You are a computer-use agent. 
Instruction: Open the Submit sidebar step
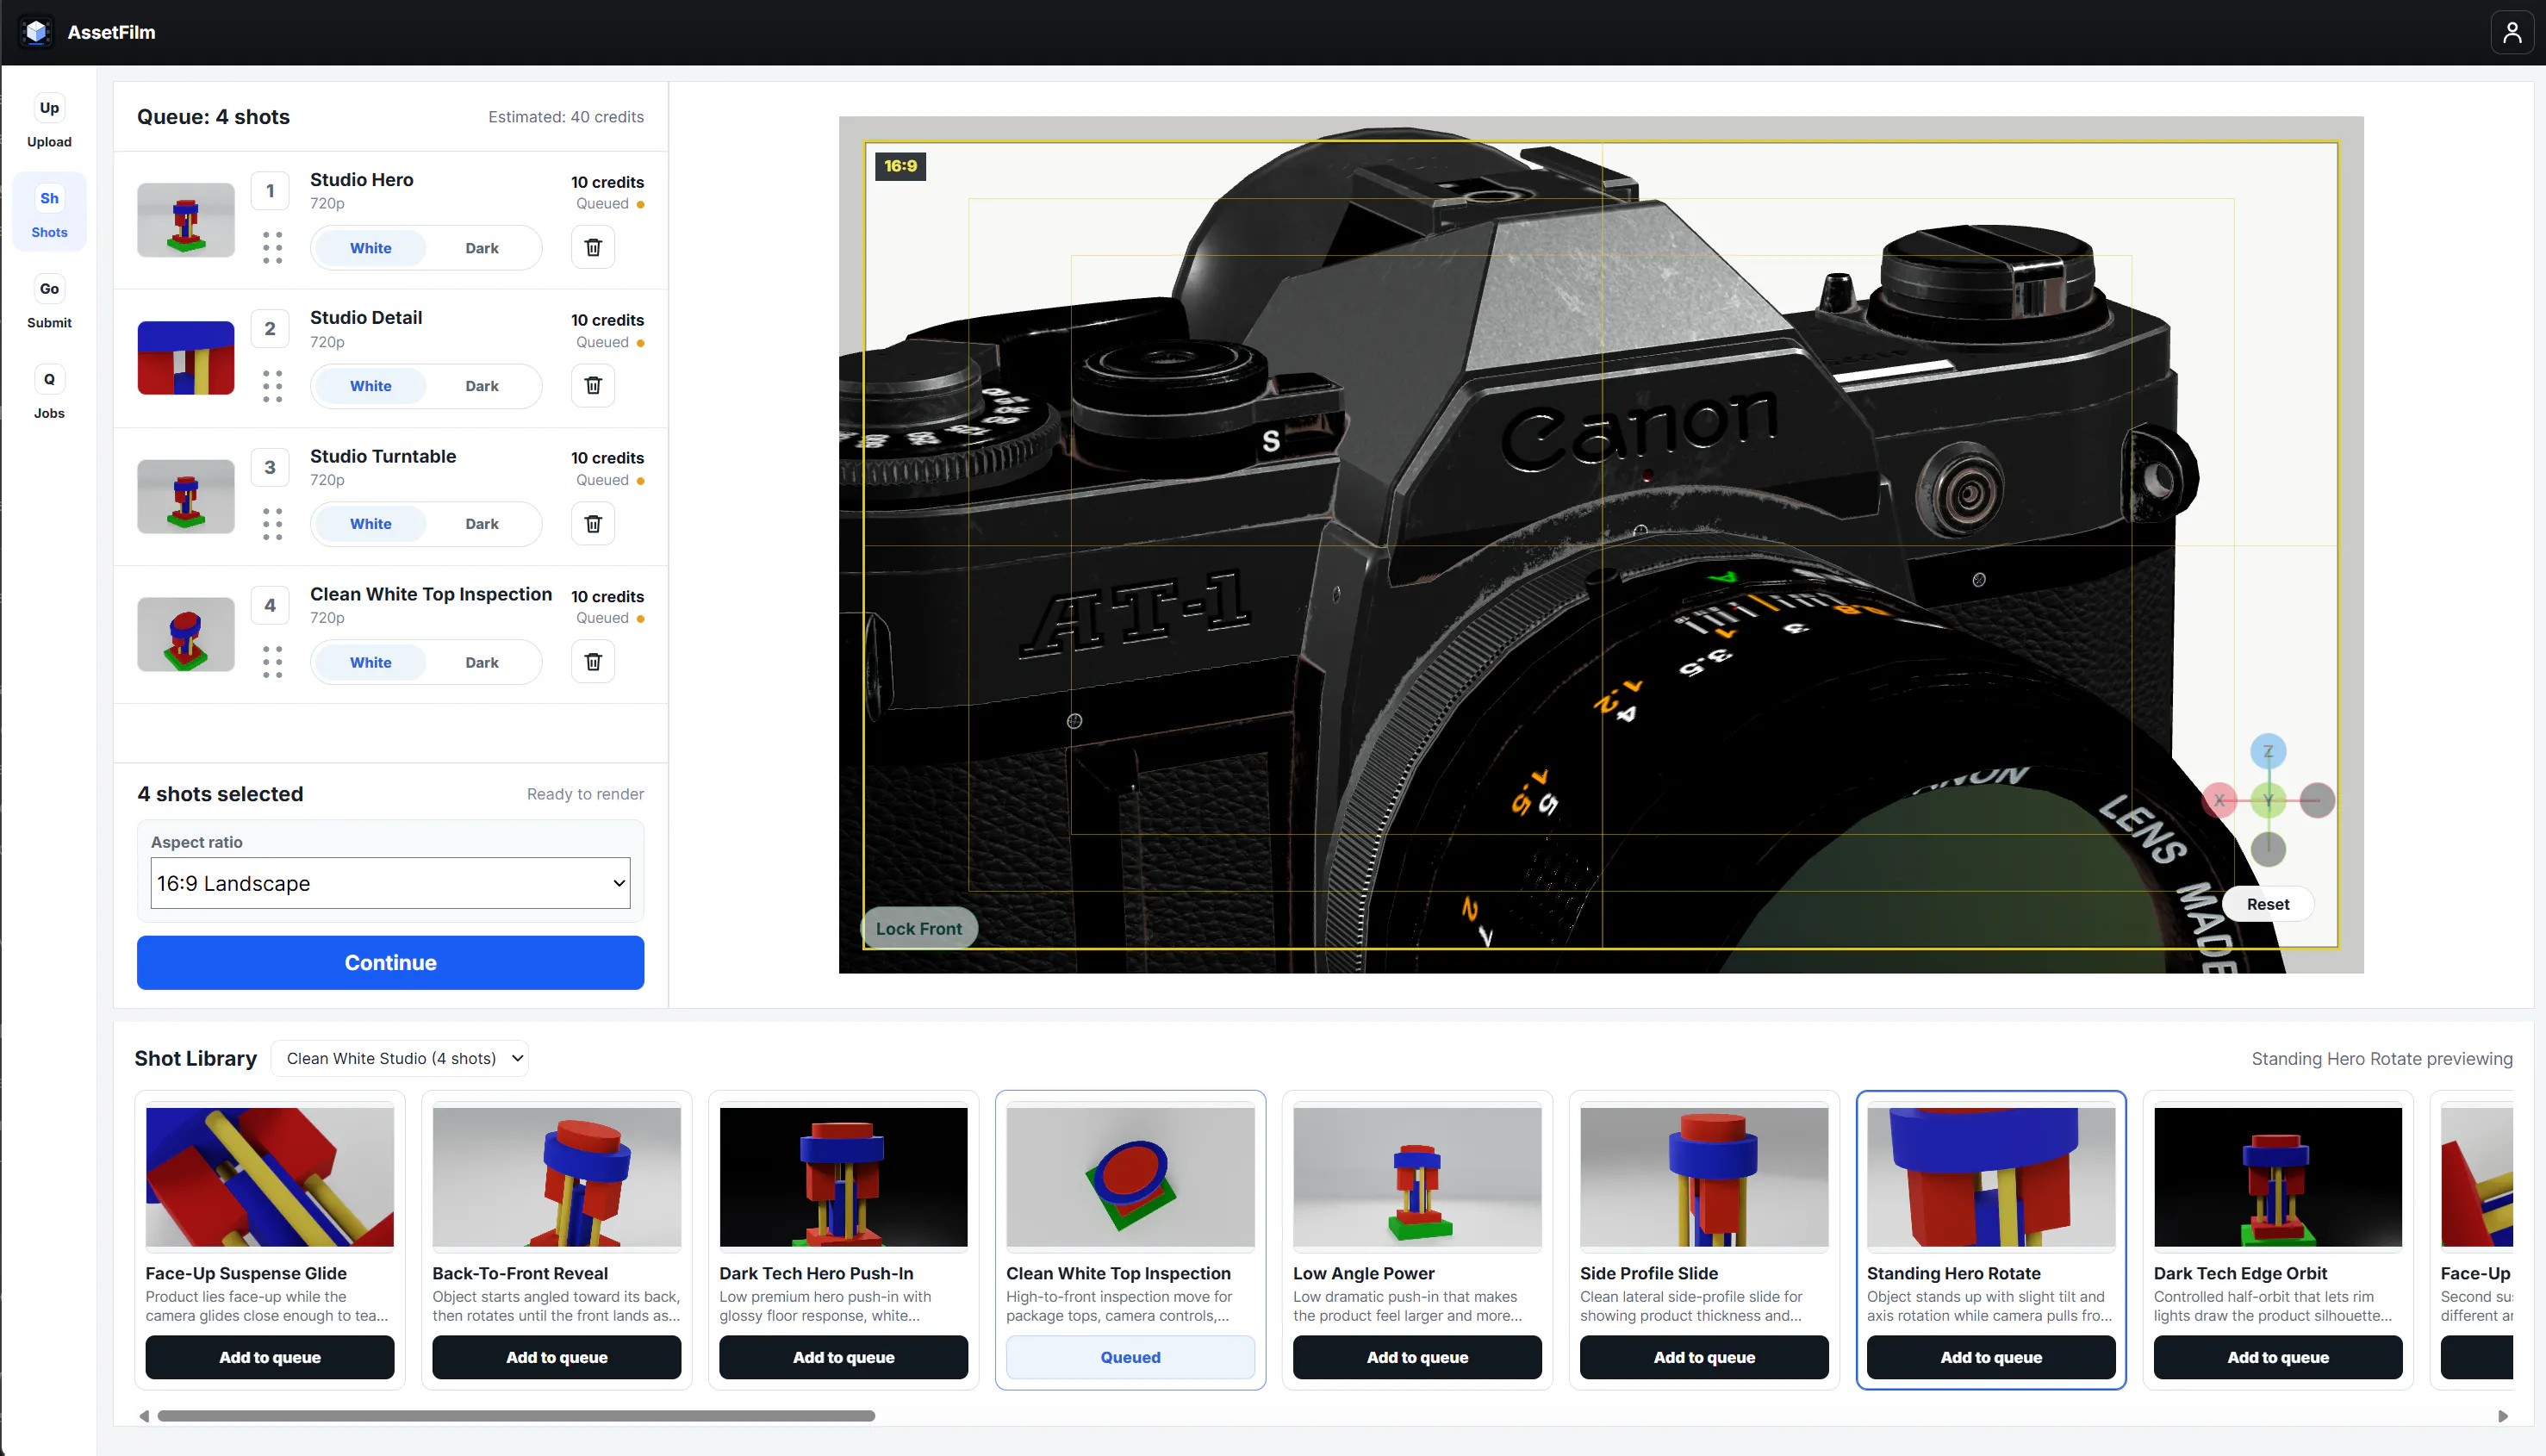click(x=49, y=303)
